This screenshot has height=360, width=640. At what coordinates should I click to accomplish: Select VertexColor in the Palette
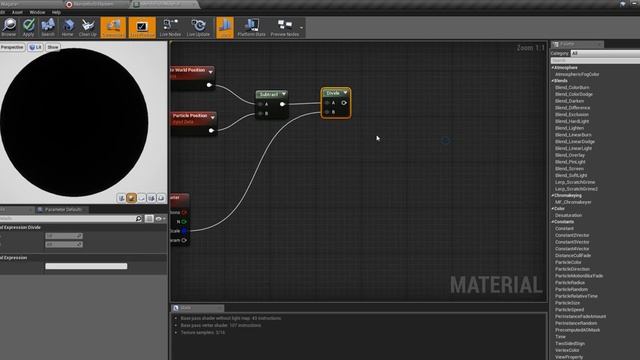coord(567,350)
